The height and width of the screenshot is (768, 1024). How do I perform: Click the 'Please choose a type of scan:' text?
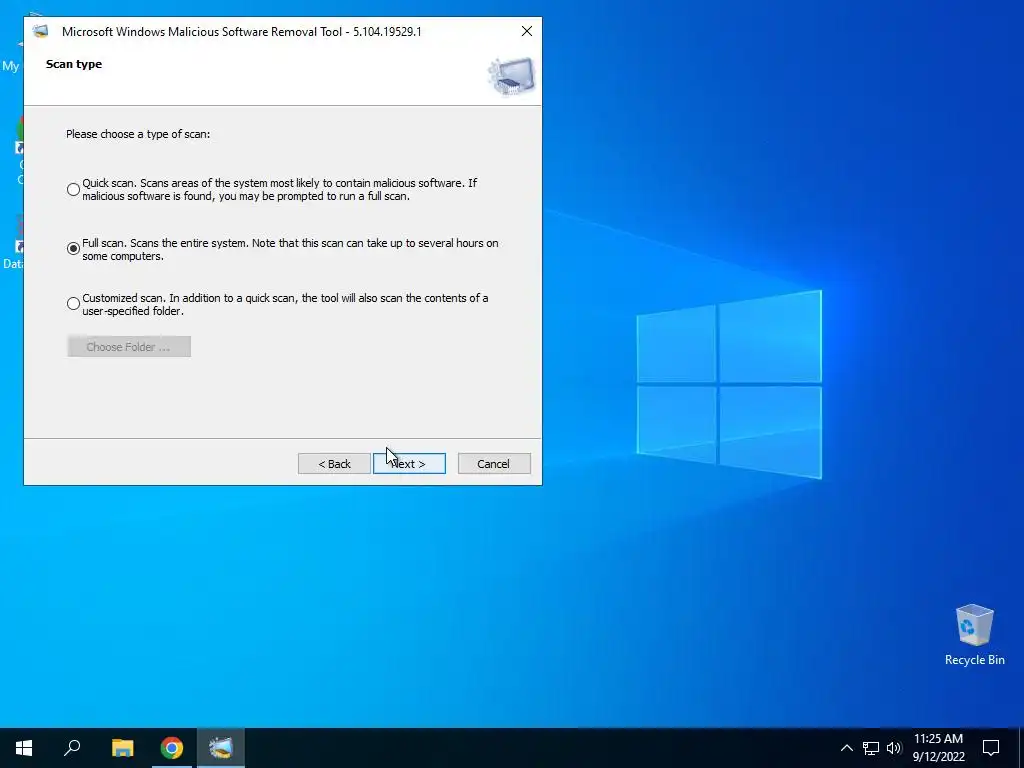click(138, 134)
